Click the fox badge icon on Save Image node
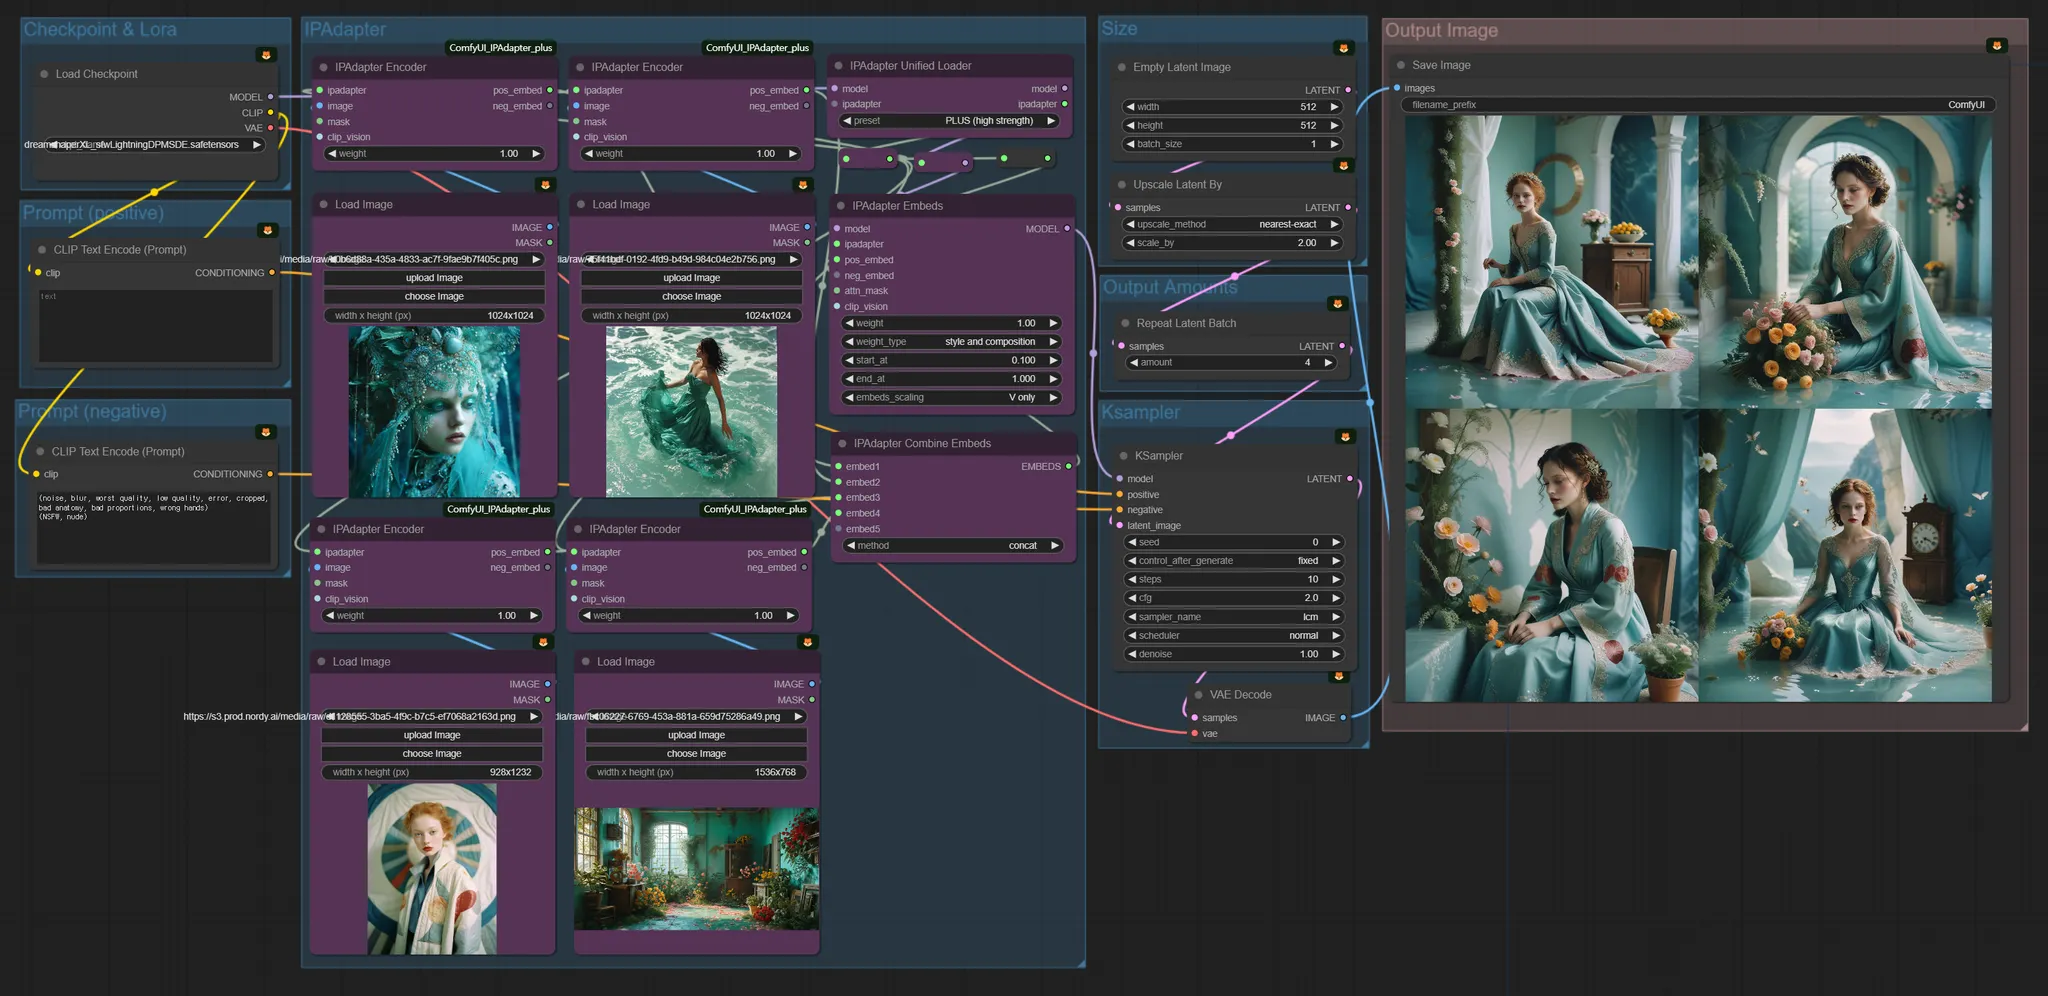The height and width of the screenshot is (996, 2048). [1996, 46]
